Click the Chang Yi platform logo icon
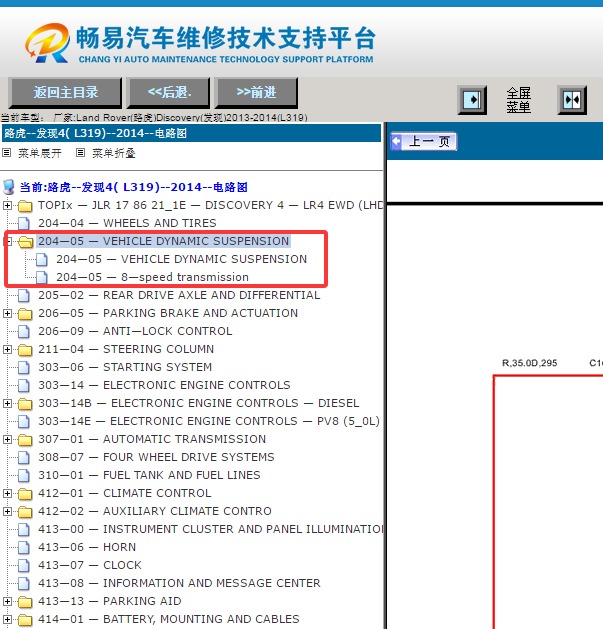This screenshot has width=603, height=629. [x=47, y=43]
